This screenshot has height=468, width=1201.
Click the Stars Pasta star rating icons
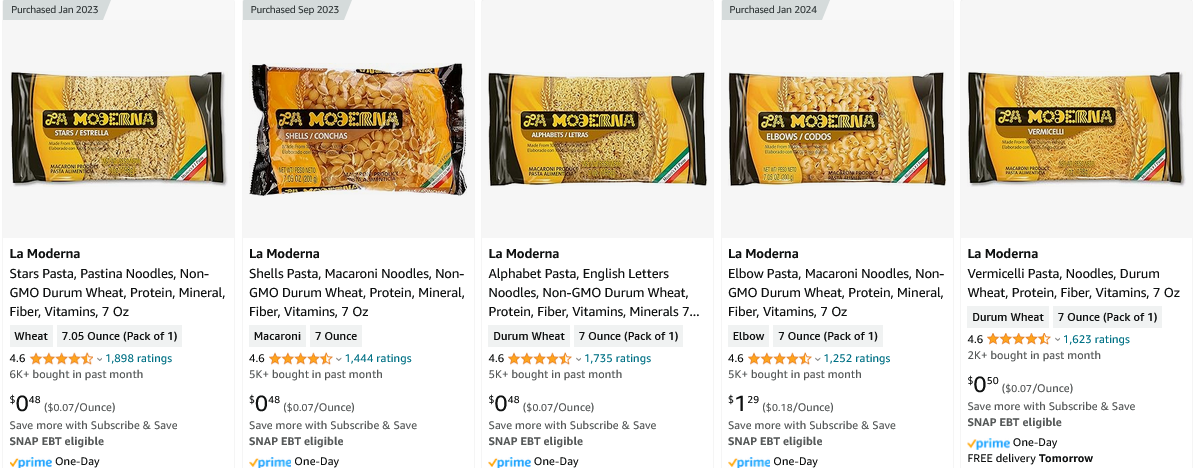coord(61,359)
